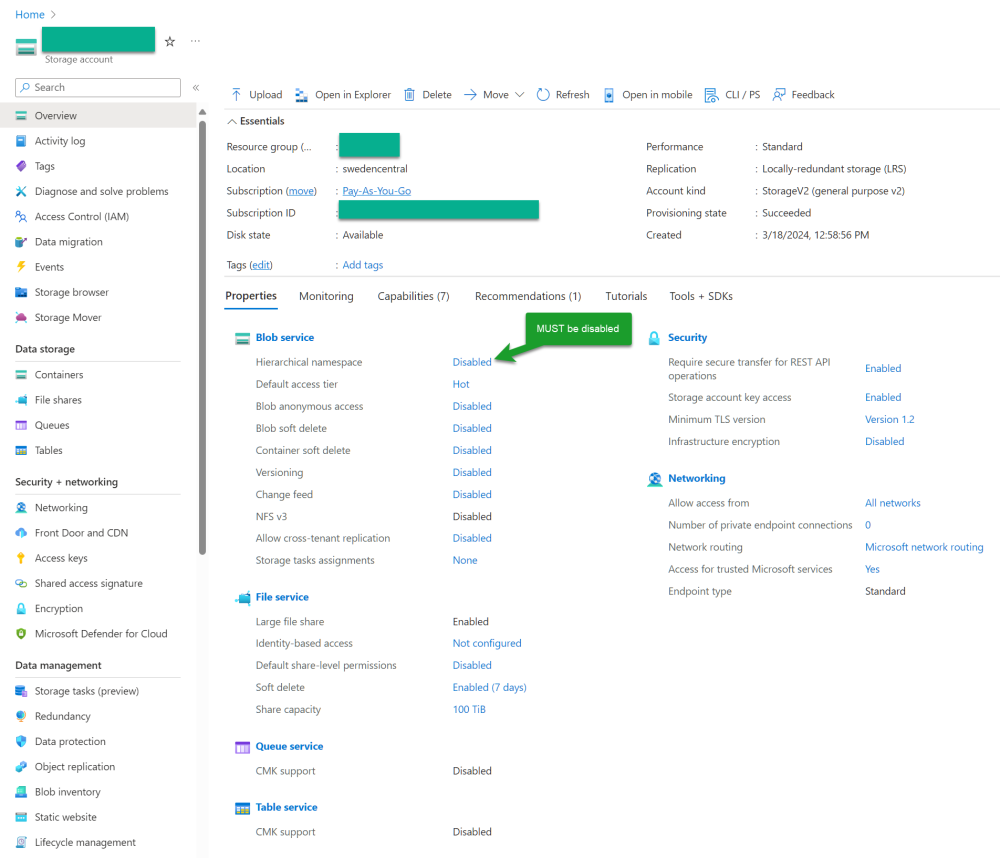Screen dimensions: 1000x858
Task: Select the Tools + SDKs tab
Action: click(701, 296)
